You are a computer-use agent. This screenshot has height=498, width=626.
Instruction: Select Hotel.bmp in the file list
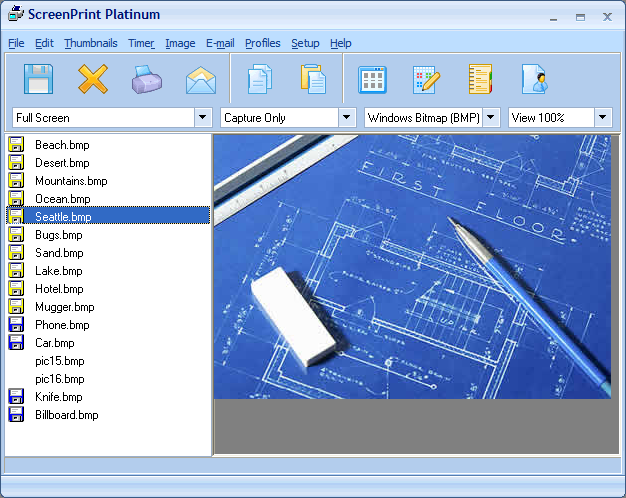(x=59, y=288)
